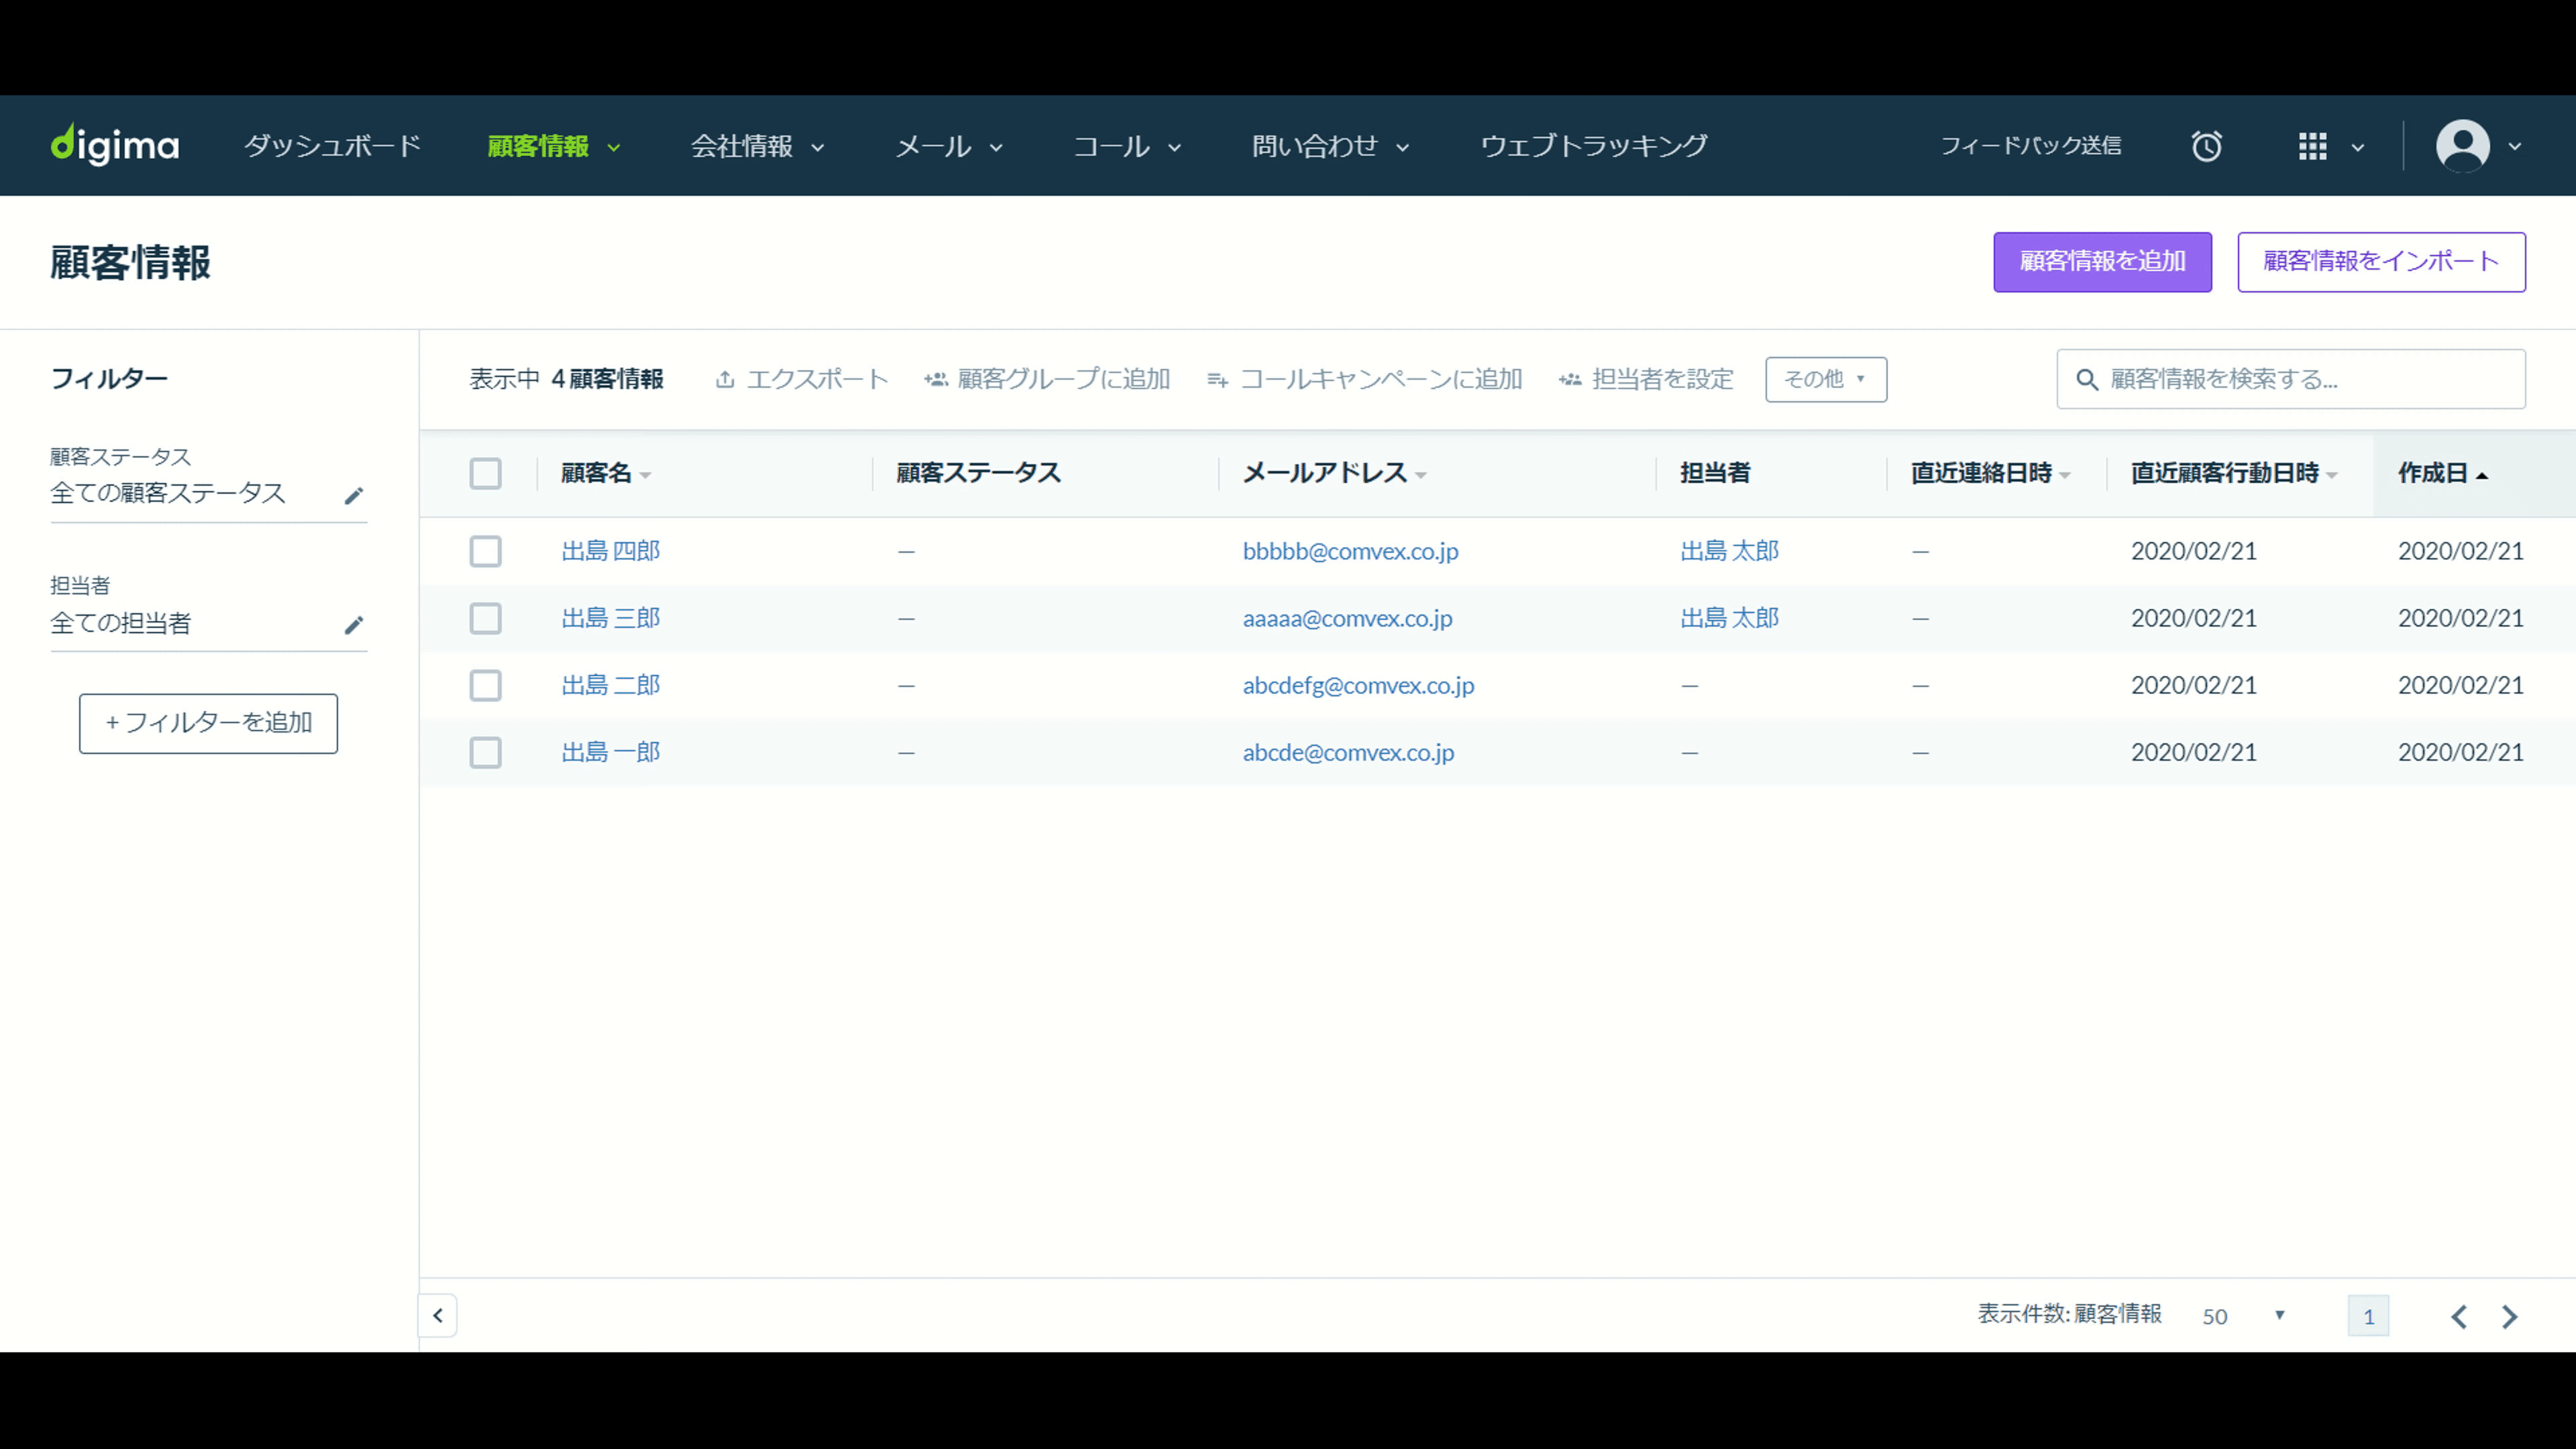Click email abcdefg@comvex.co.jp
Image resolution: width=2576 pixels, height=1449 pixels.
point(1358,685)
